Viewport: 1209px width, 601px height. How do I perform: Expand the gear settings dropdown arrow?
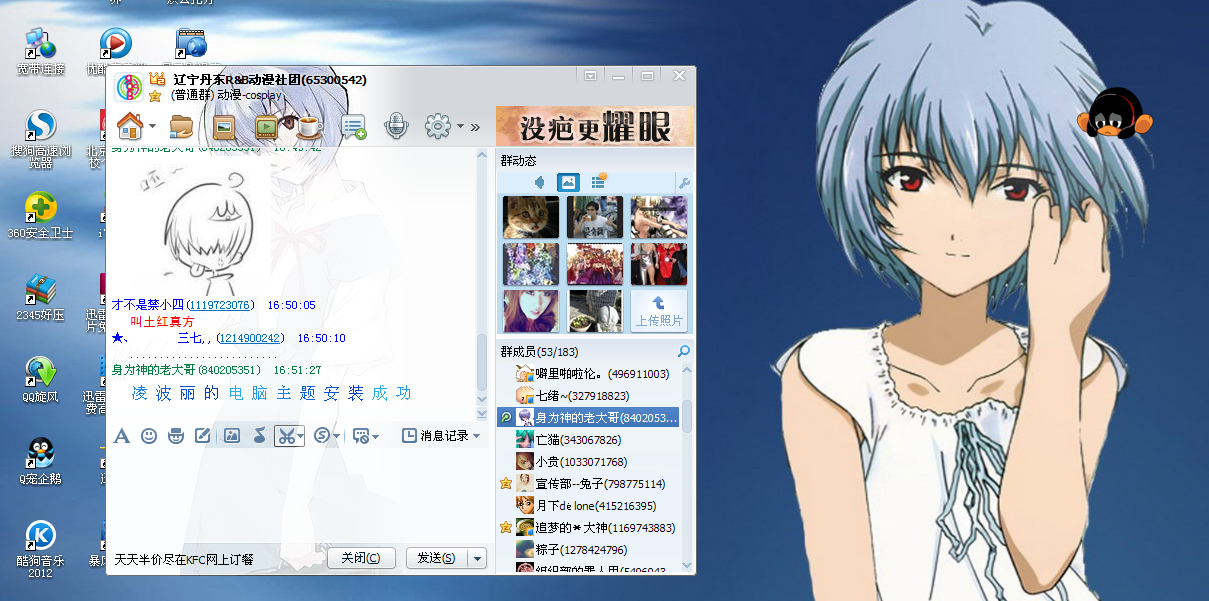(460, 127)
